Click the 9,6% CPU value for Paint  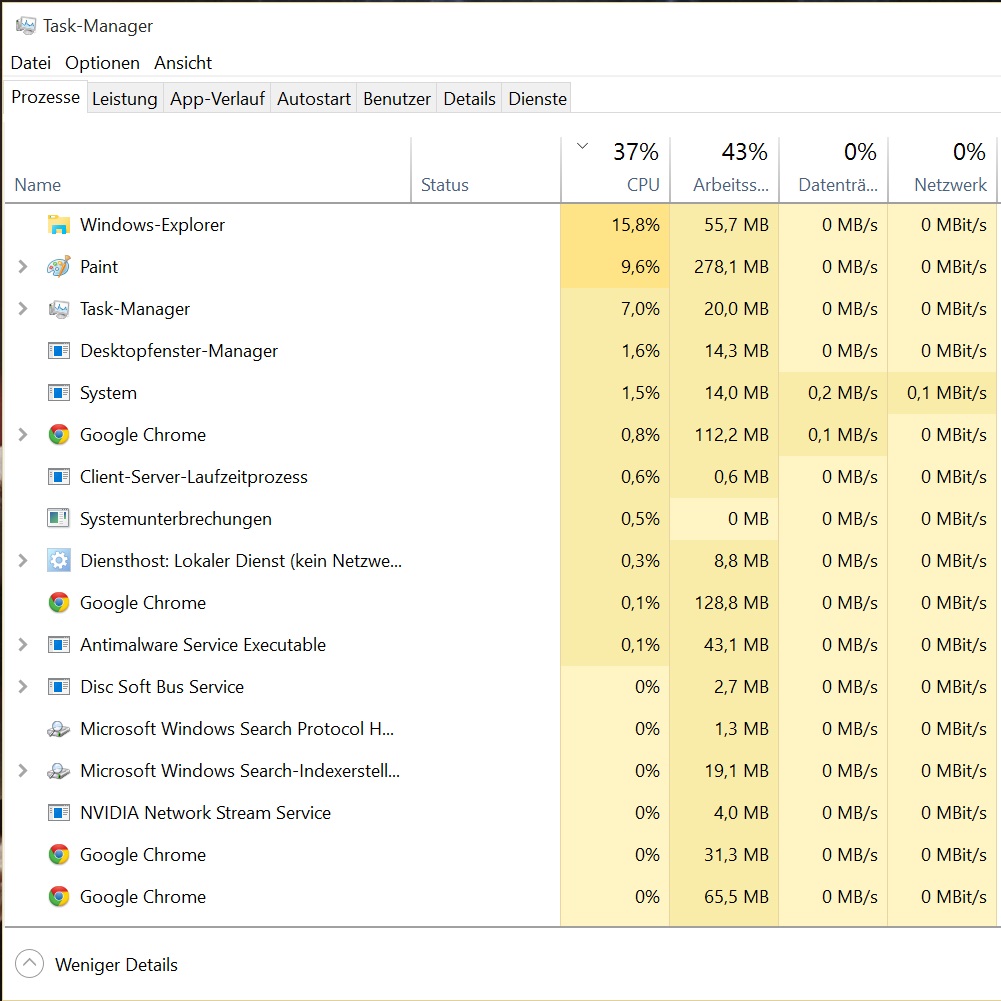click(x=640, y=267)
